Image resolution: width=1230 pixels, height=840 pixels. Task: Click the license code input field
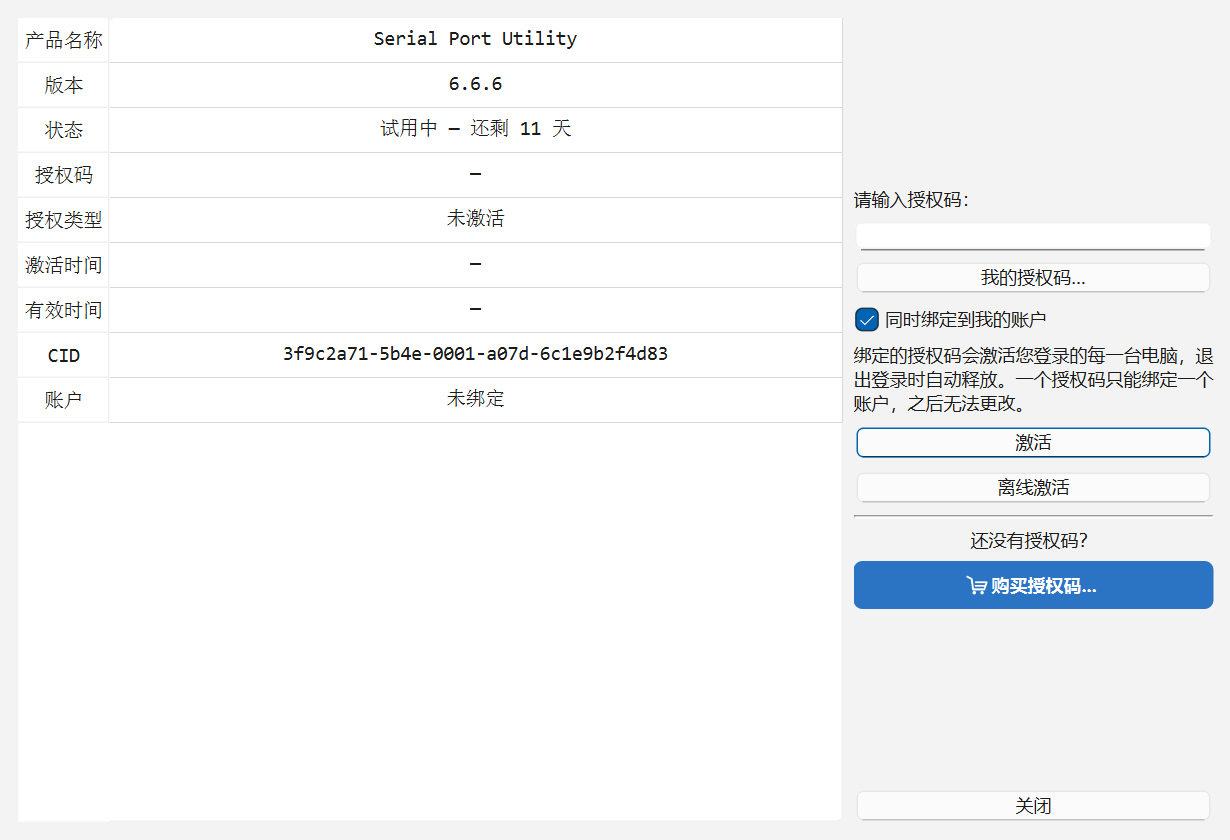1033,236
